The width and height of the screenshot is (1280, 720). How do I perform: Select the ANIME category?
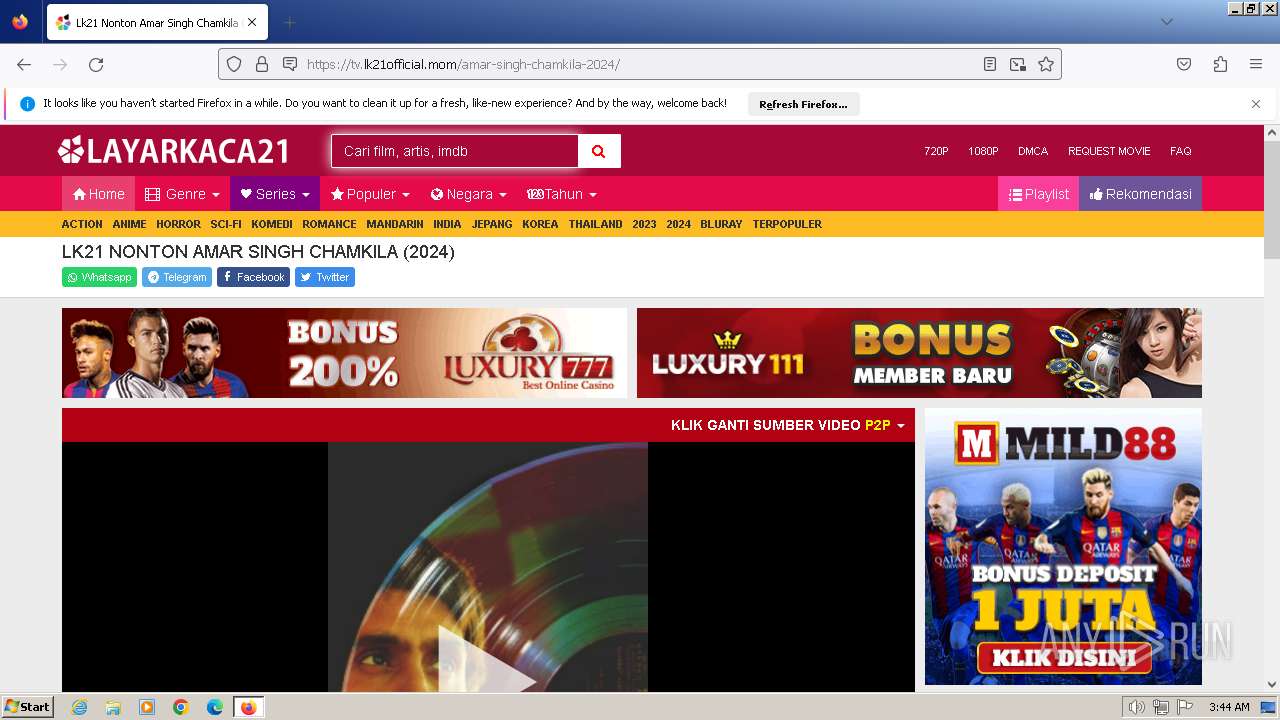[129, 224]
